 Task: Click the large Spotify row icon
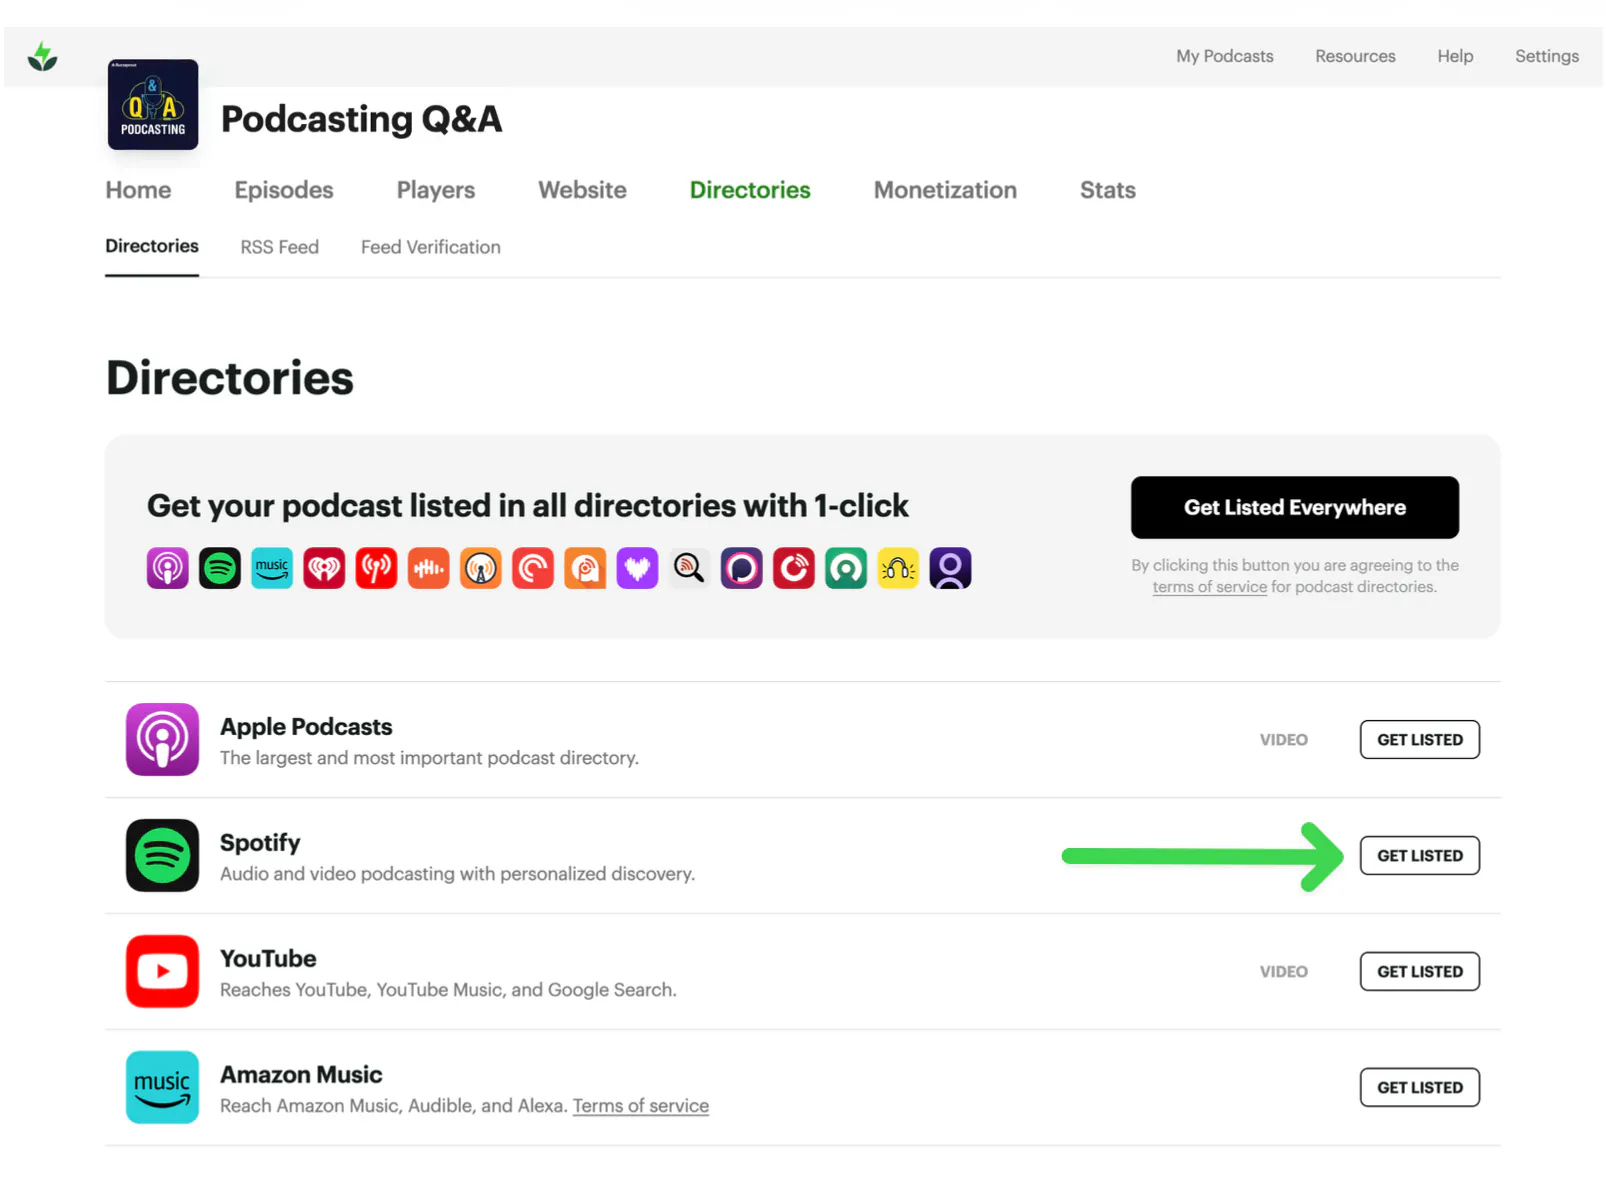pos(162,855)
